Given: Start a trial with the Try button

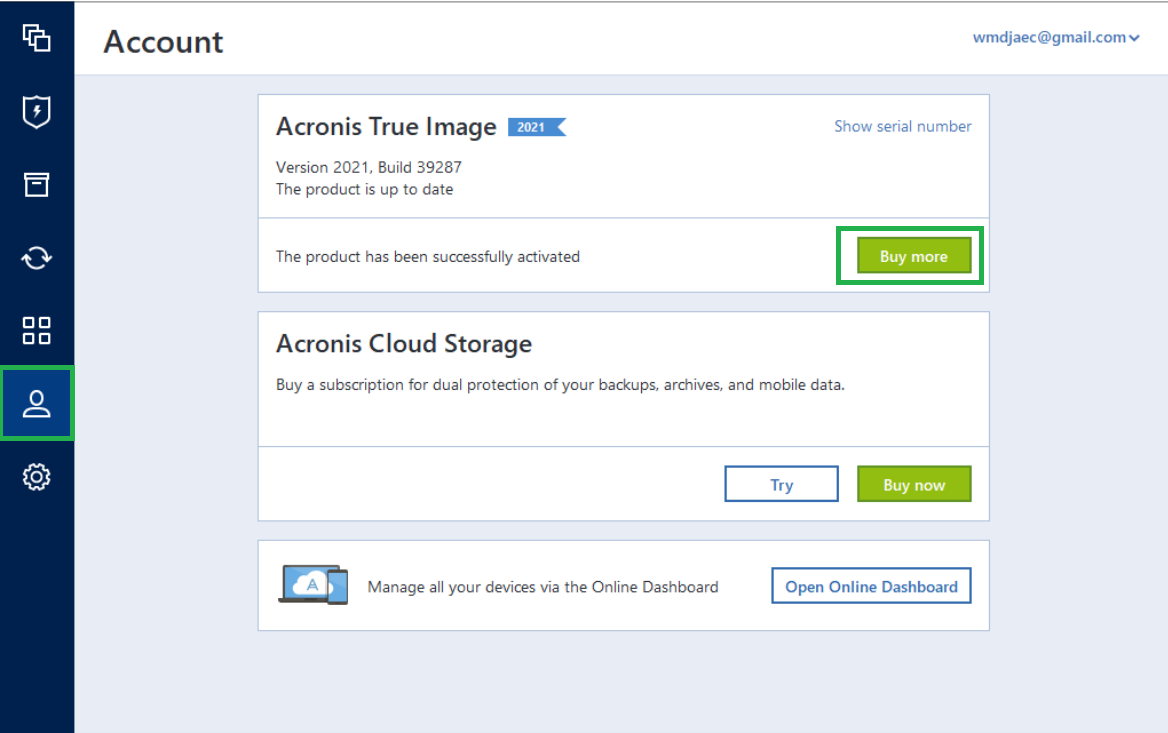Looking at the screenshot, I should pos(781,483).
